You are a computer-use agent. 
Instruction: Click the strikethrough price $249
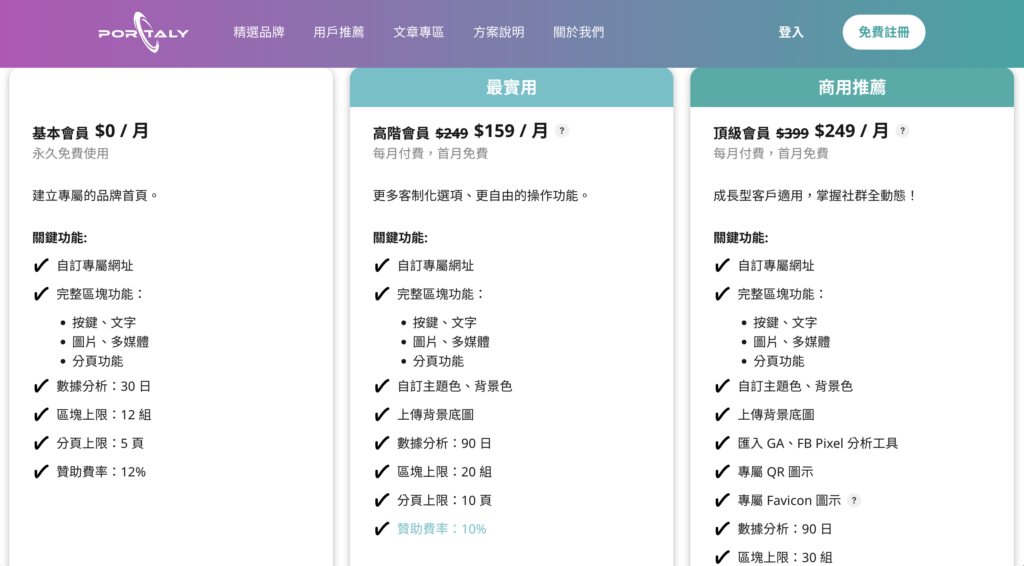[452, 133]
